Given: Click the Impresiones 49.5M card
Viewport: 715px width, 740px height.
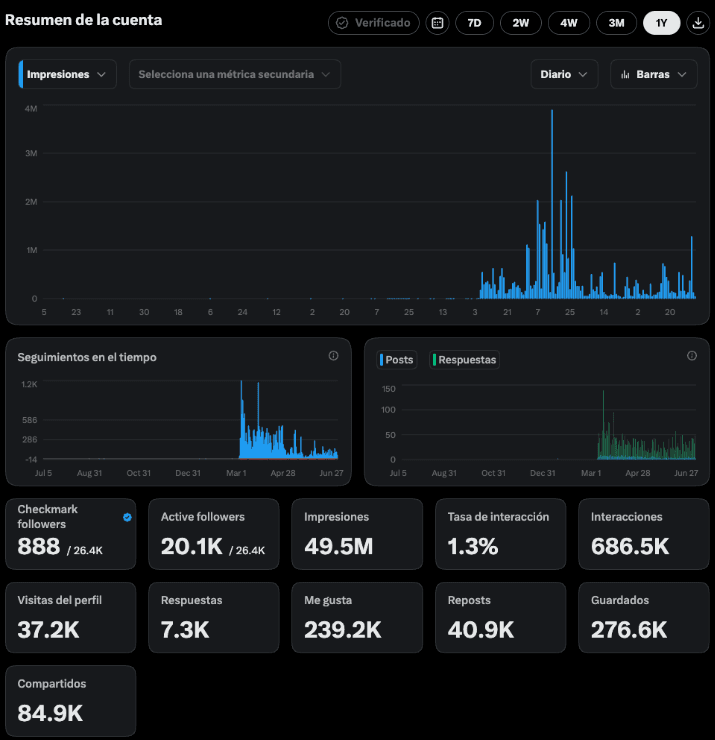Looking at the screenshot, I should pos(357,534).
